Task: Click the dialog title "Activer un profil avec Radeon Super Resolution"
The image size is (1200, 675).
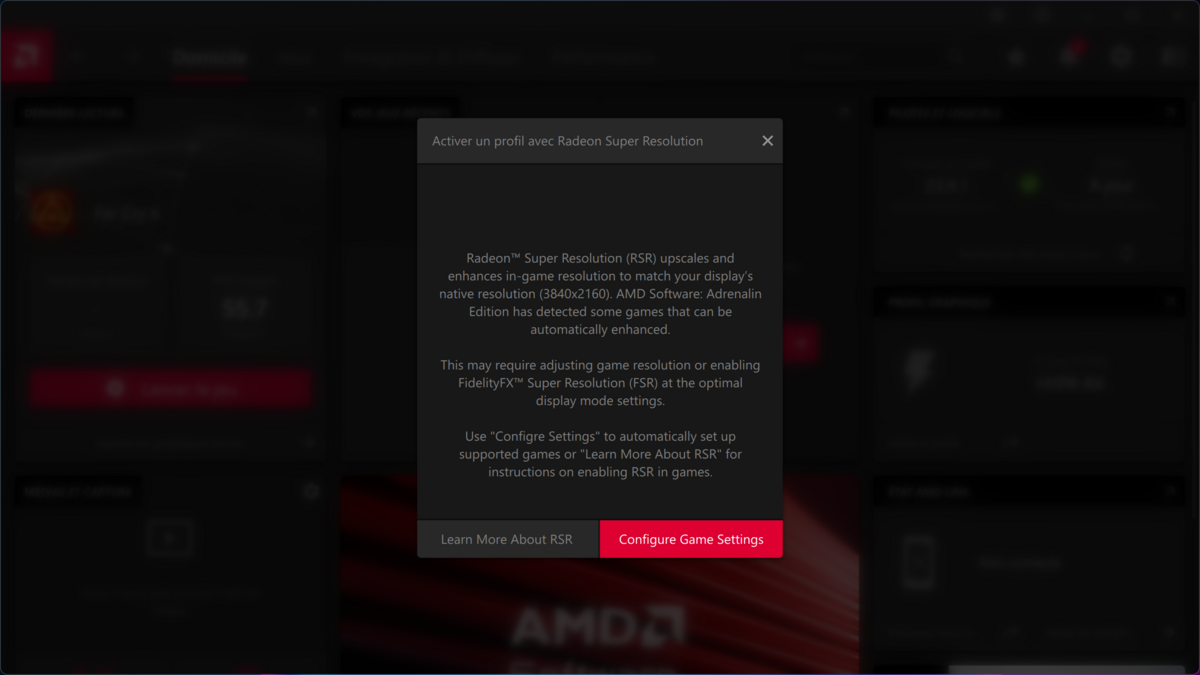Action: [567, 141]
